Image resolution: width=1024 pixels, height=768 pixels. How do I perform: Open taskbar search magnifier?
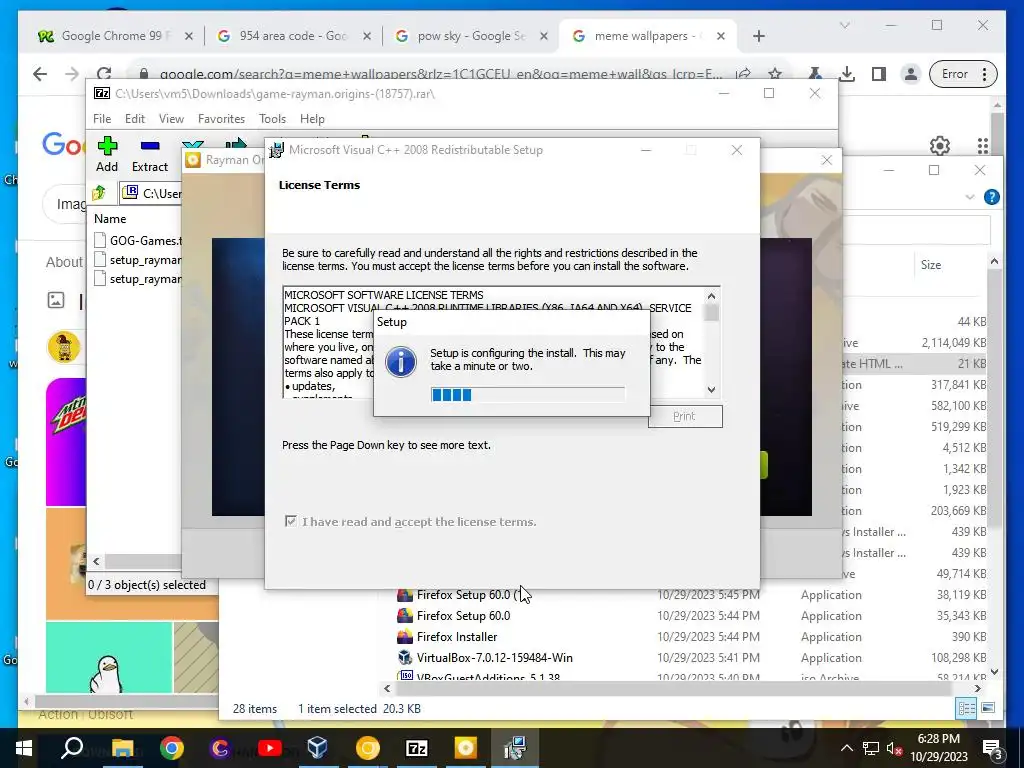(72, 748)
